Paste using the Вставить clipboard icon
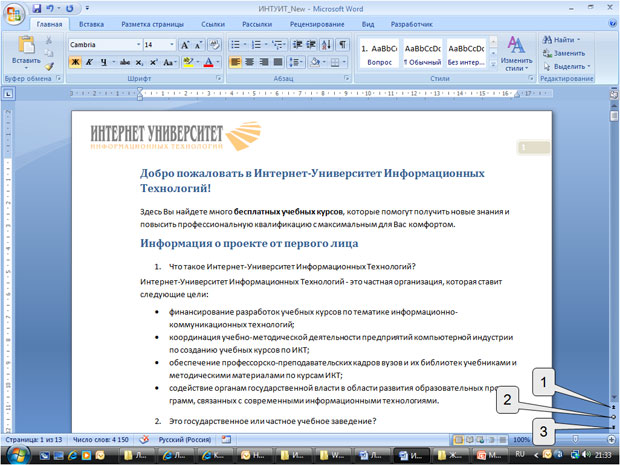The height and width of the screenshot is (465, 620). click(x=26, y=44)
